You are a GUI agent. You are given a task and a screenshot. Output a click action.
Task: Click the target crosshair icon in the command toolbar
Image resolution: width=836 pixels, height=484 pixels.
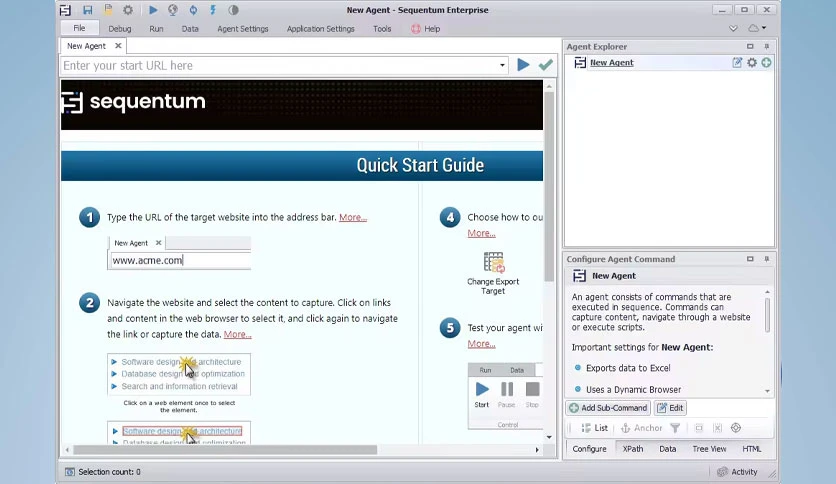tap(736, 428)
